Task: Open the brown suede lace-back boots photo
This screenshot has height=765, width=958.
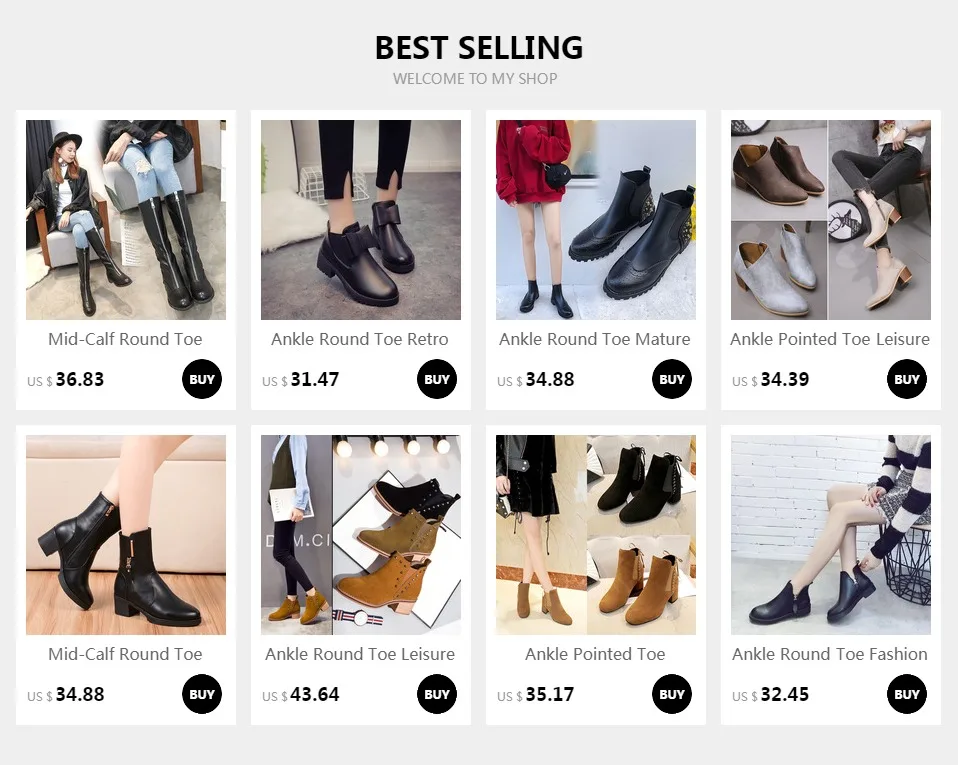Action: tap(596, 535)
